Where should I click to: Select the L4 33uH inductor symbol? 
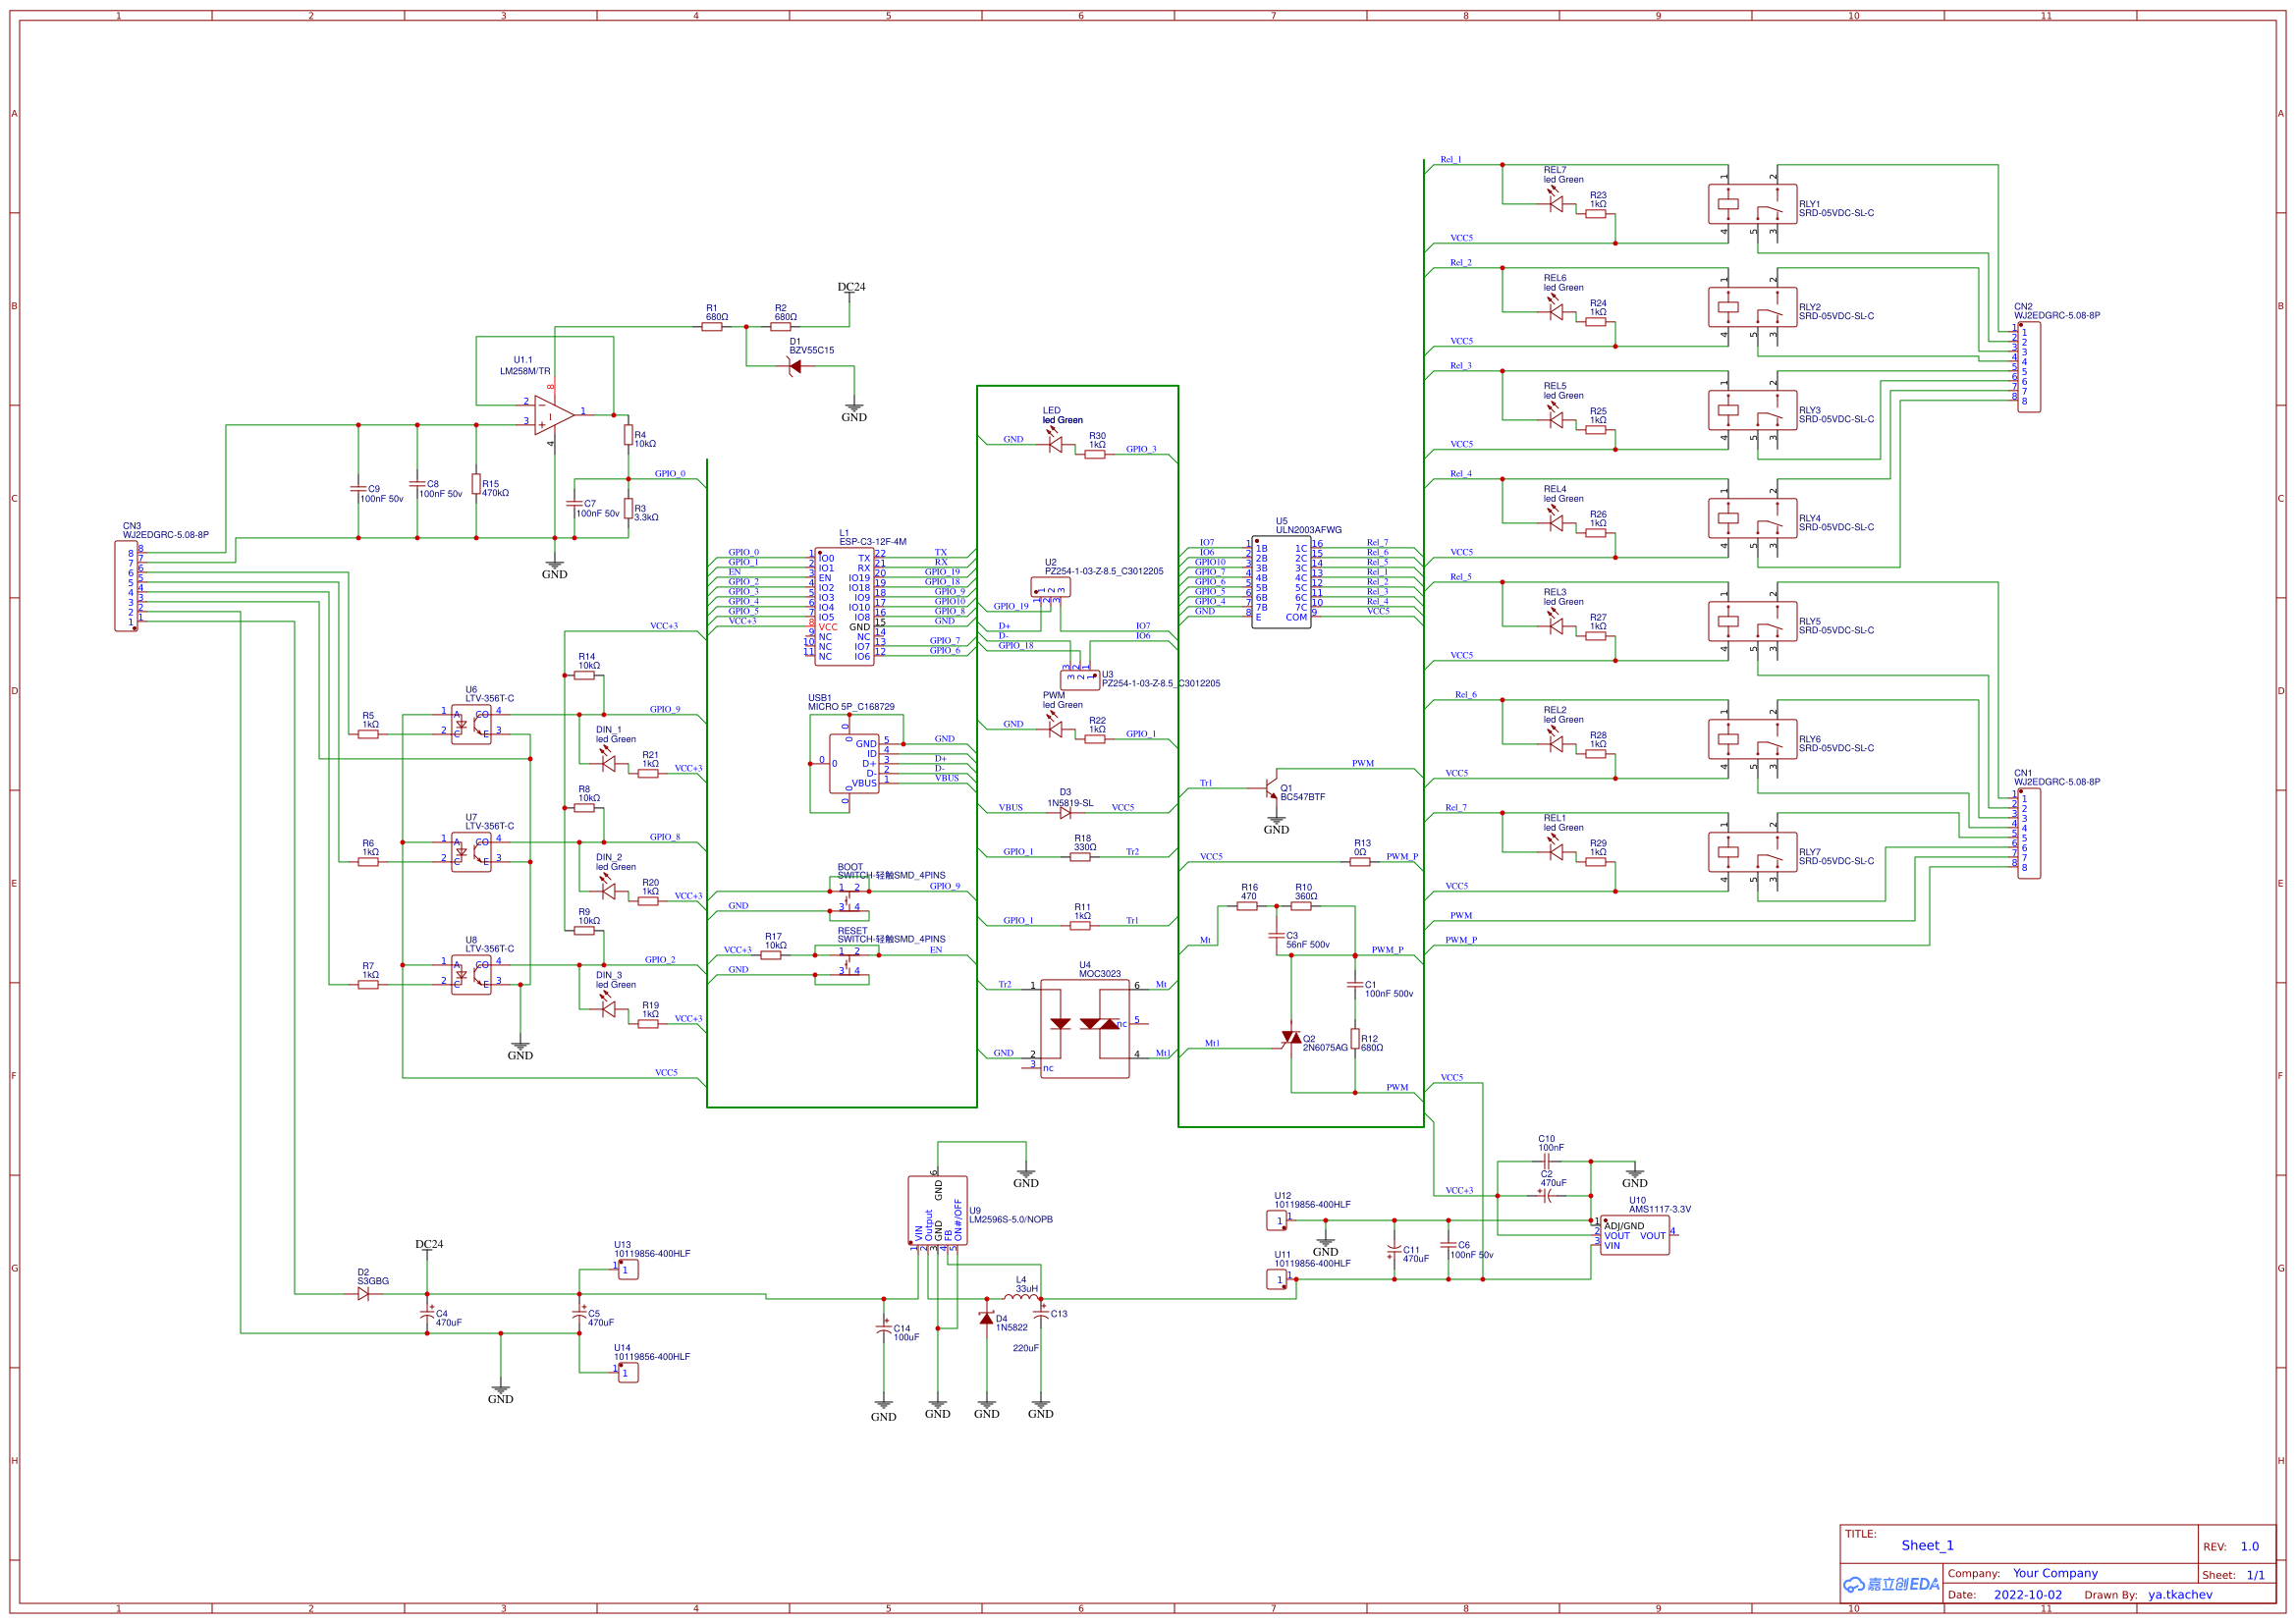(x=1020, y=1297)
